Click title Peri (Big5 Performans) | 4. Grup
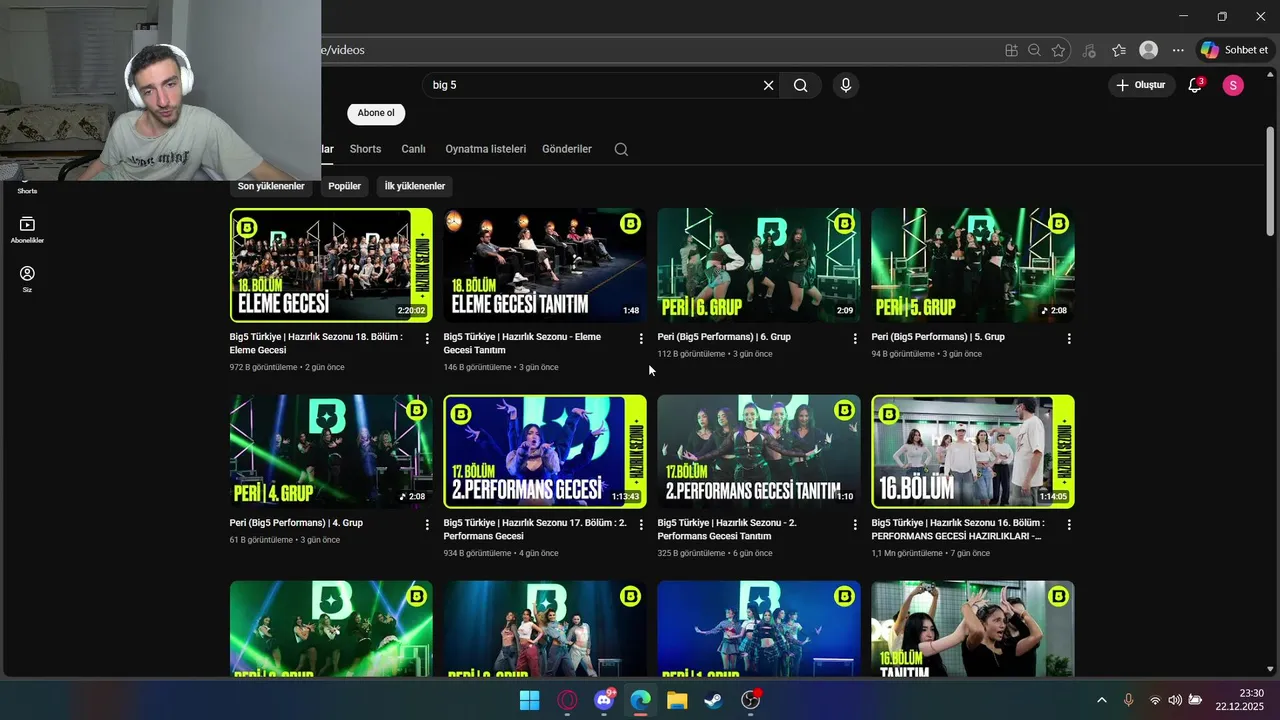Viewport: 1280px width, 720px height. point(296,523)
